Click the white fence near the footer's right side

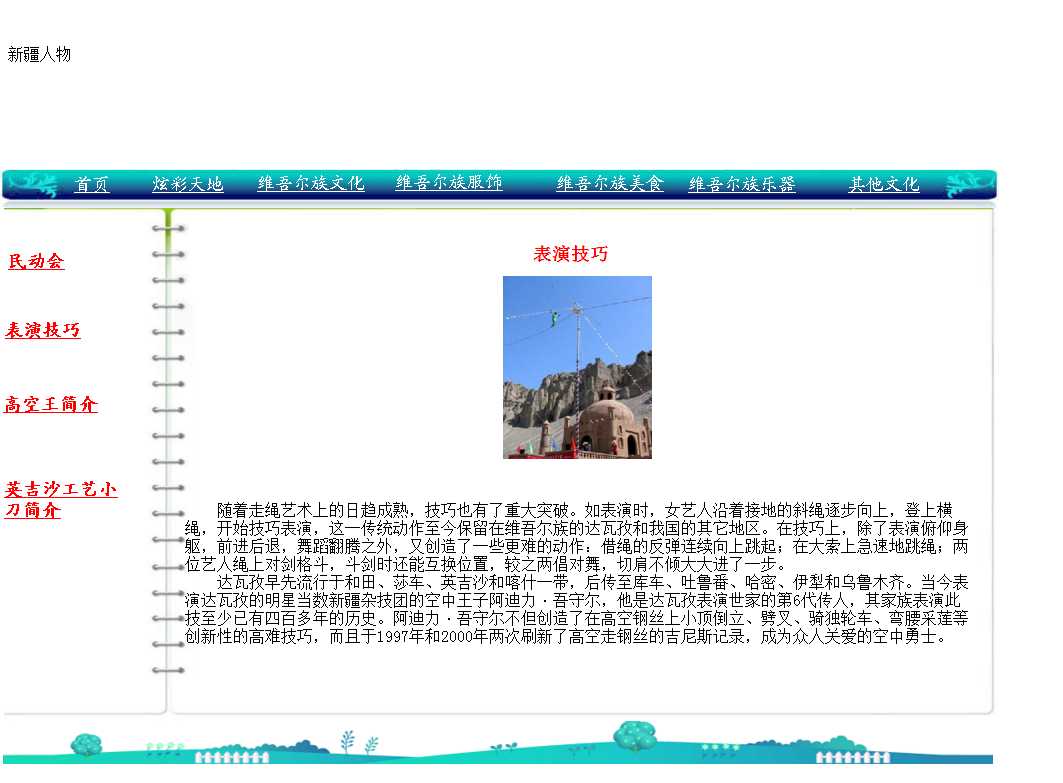pyautogui.click(x=851, y=756)
